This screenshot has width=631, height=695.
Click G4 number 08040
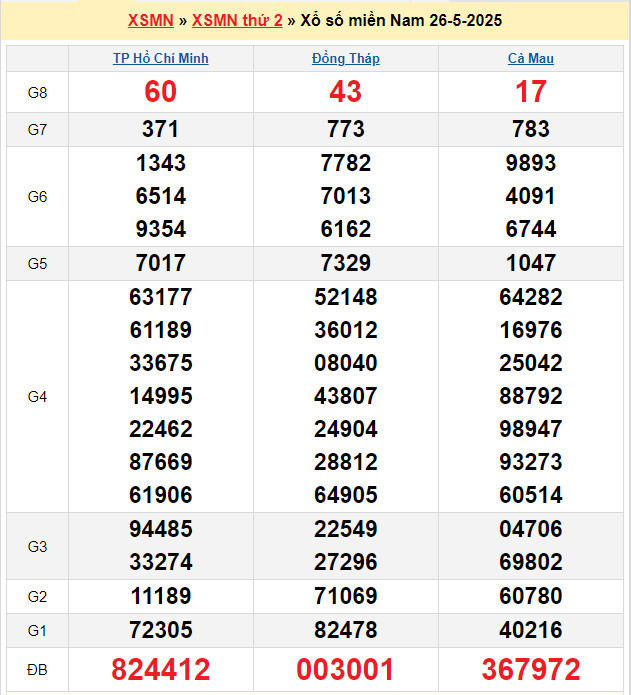pyautogui.click(x=346, y=363)
